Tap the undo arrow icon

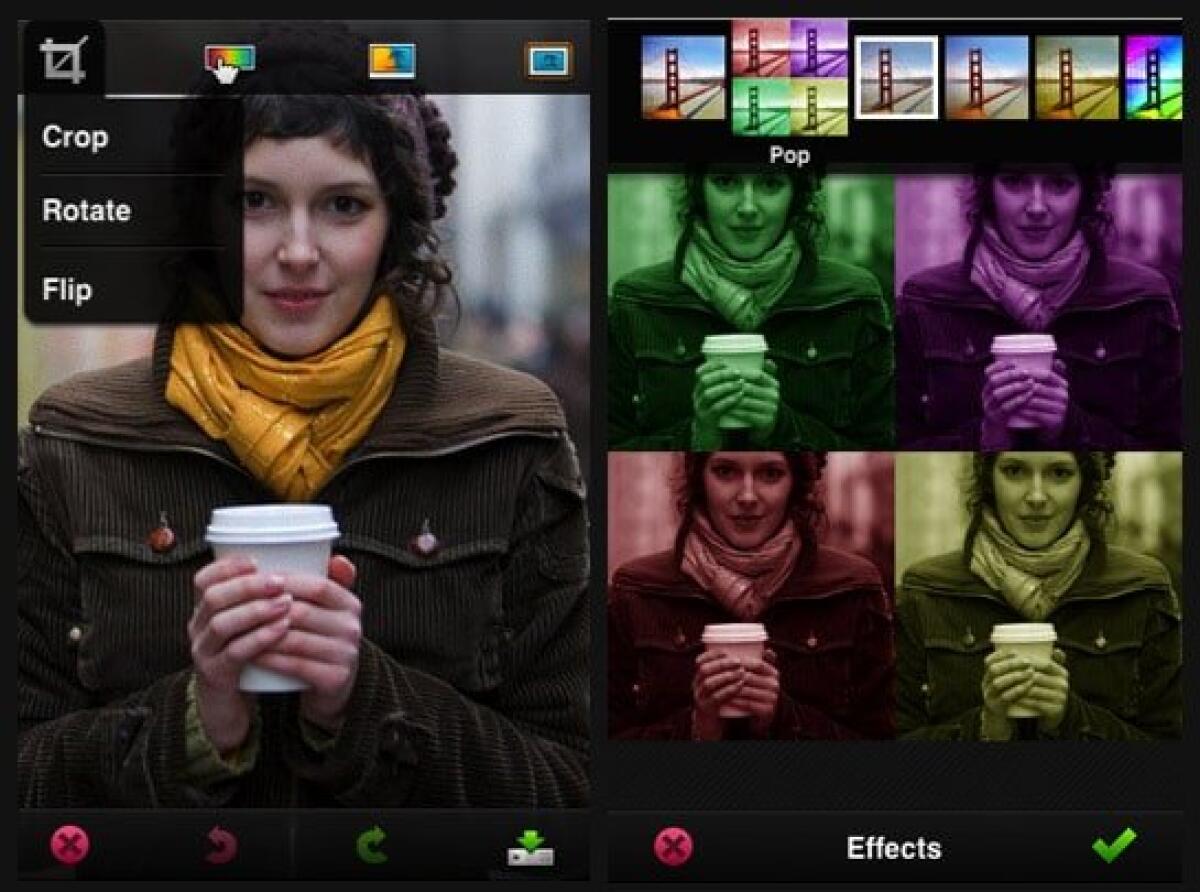[x=220, y=846]
